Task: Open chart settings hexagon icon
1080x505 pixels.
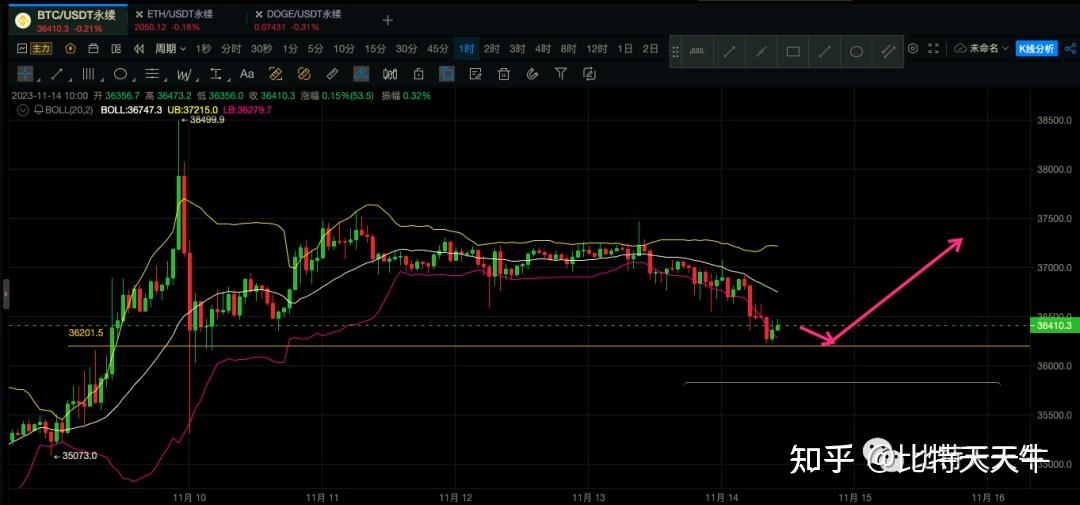Action: [913, 49]
